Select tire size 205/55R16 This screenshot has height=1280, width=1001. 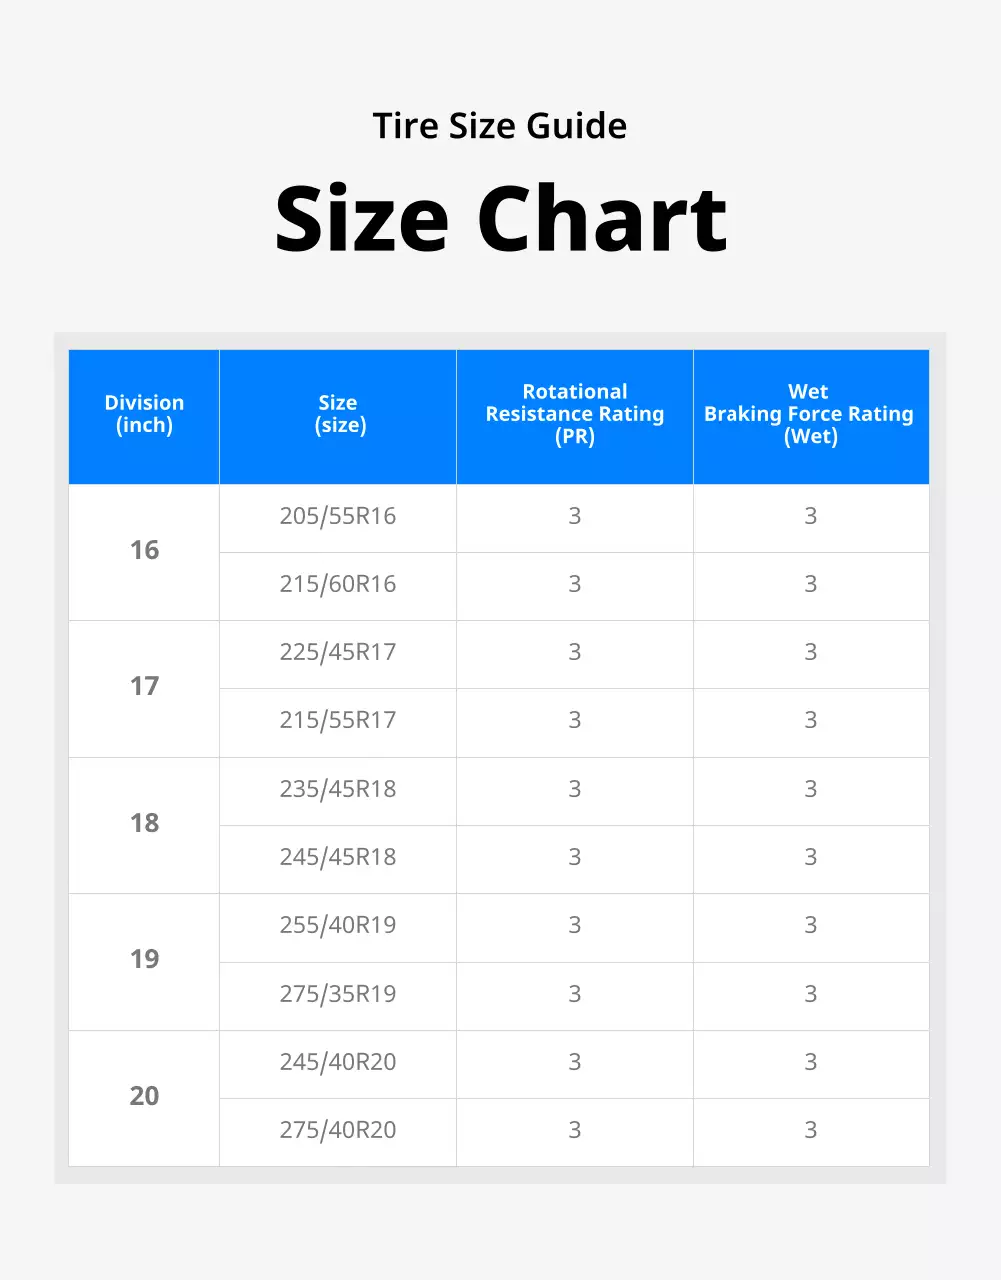[x=338, y=516]
